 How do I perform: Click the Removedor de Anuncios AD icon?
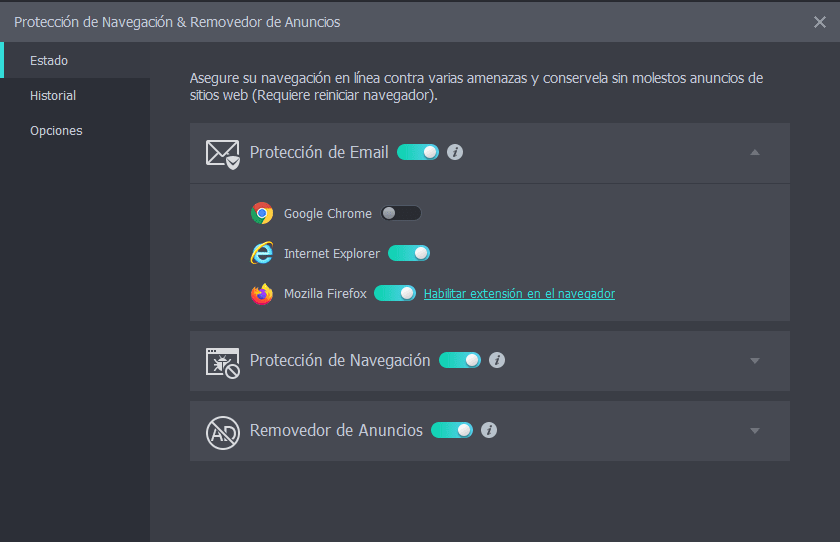pyautogui.click(x=222, y=431)
